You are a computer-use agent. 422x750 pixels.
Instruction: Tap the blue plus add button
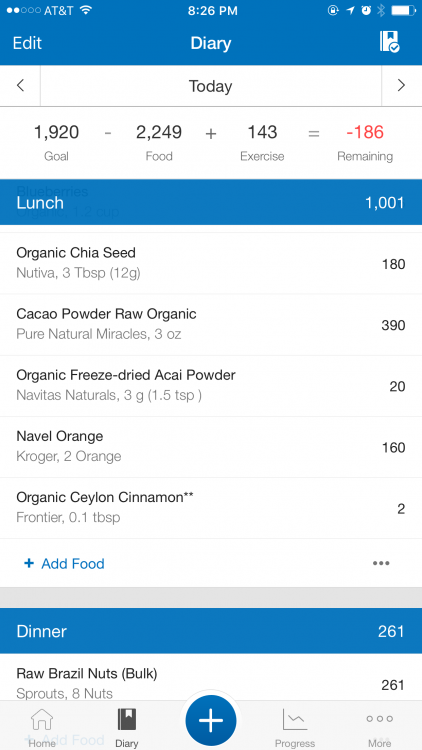(211, 720)
